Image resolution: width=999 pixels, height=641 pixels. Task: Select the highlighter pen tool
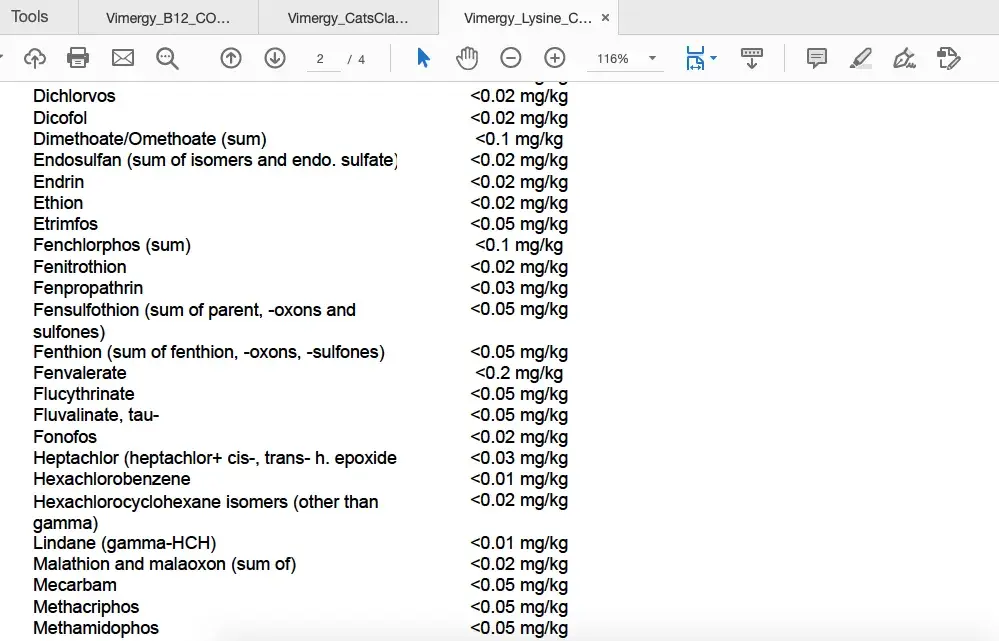860,59
